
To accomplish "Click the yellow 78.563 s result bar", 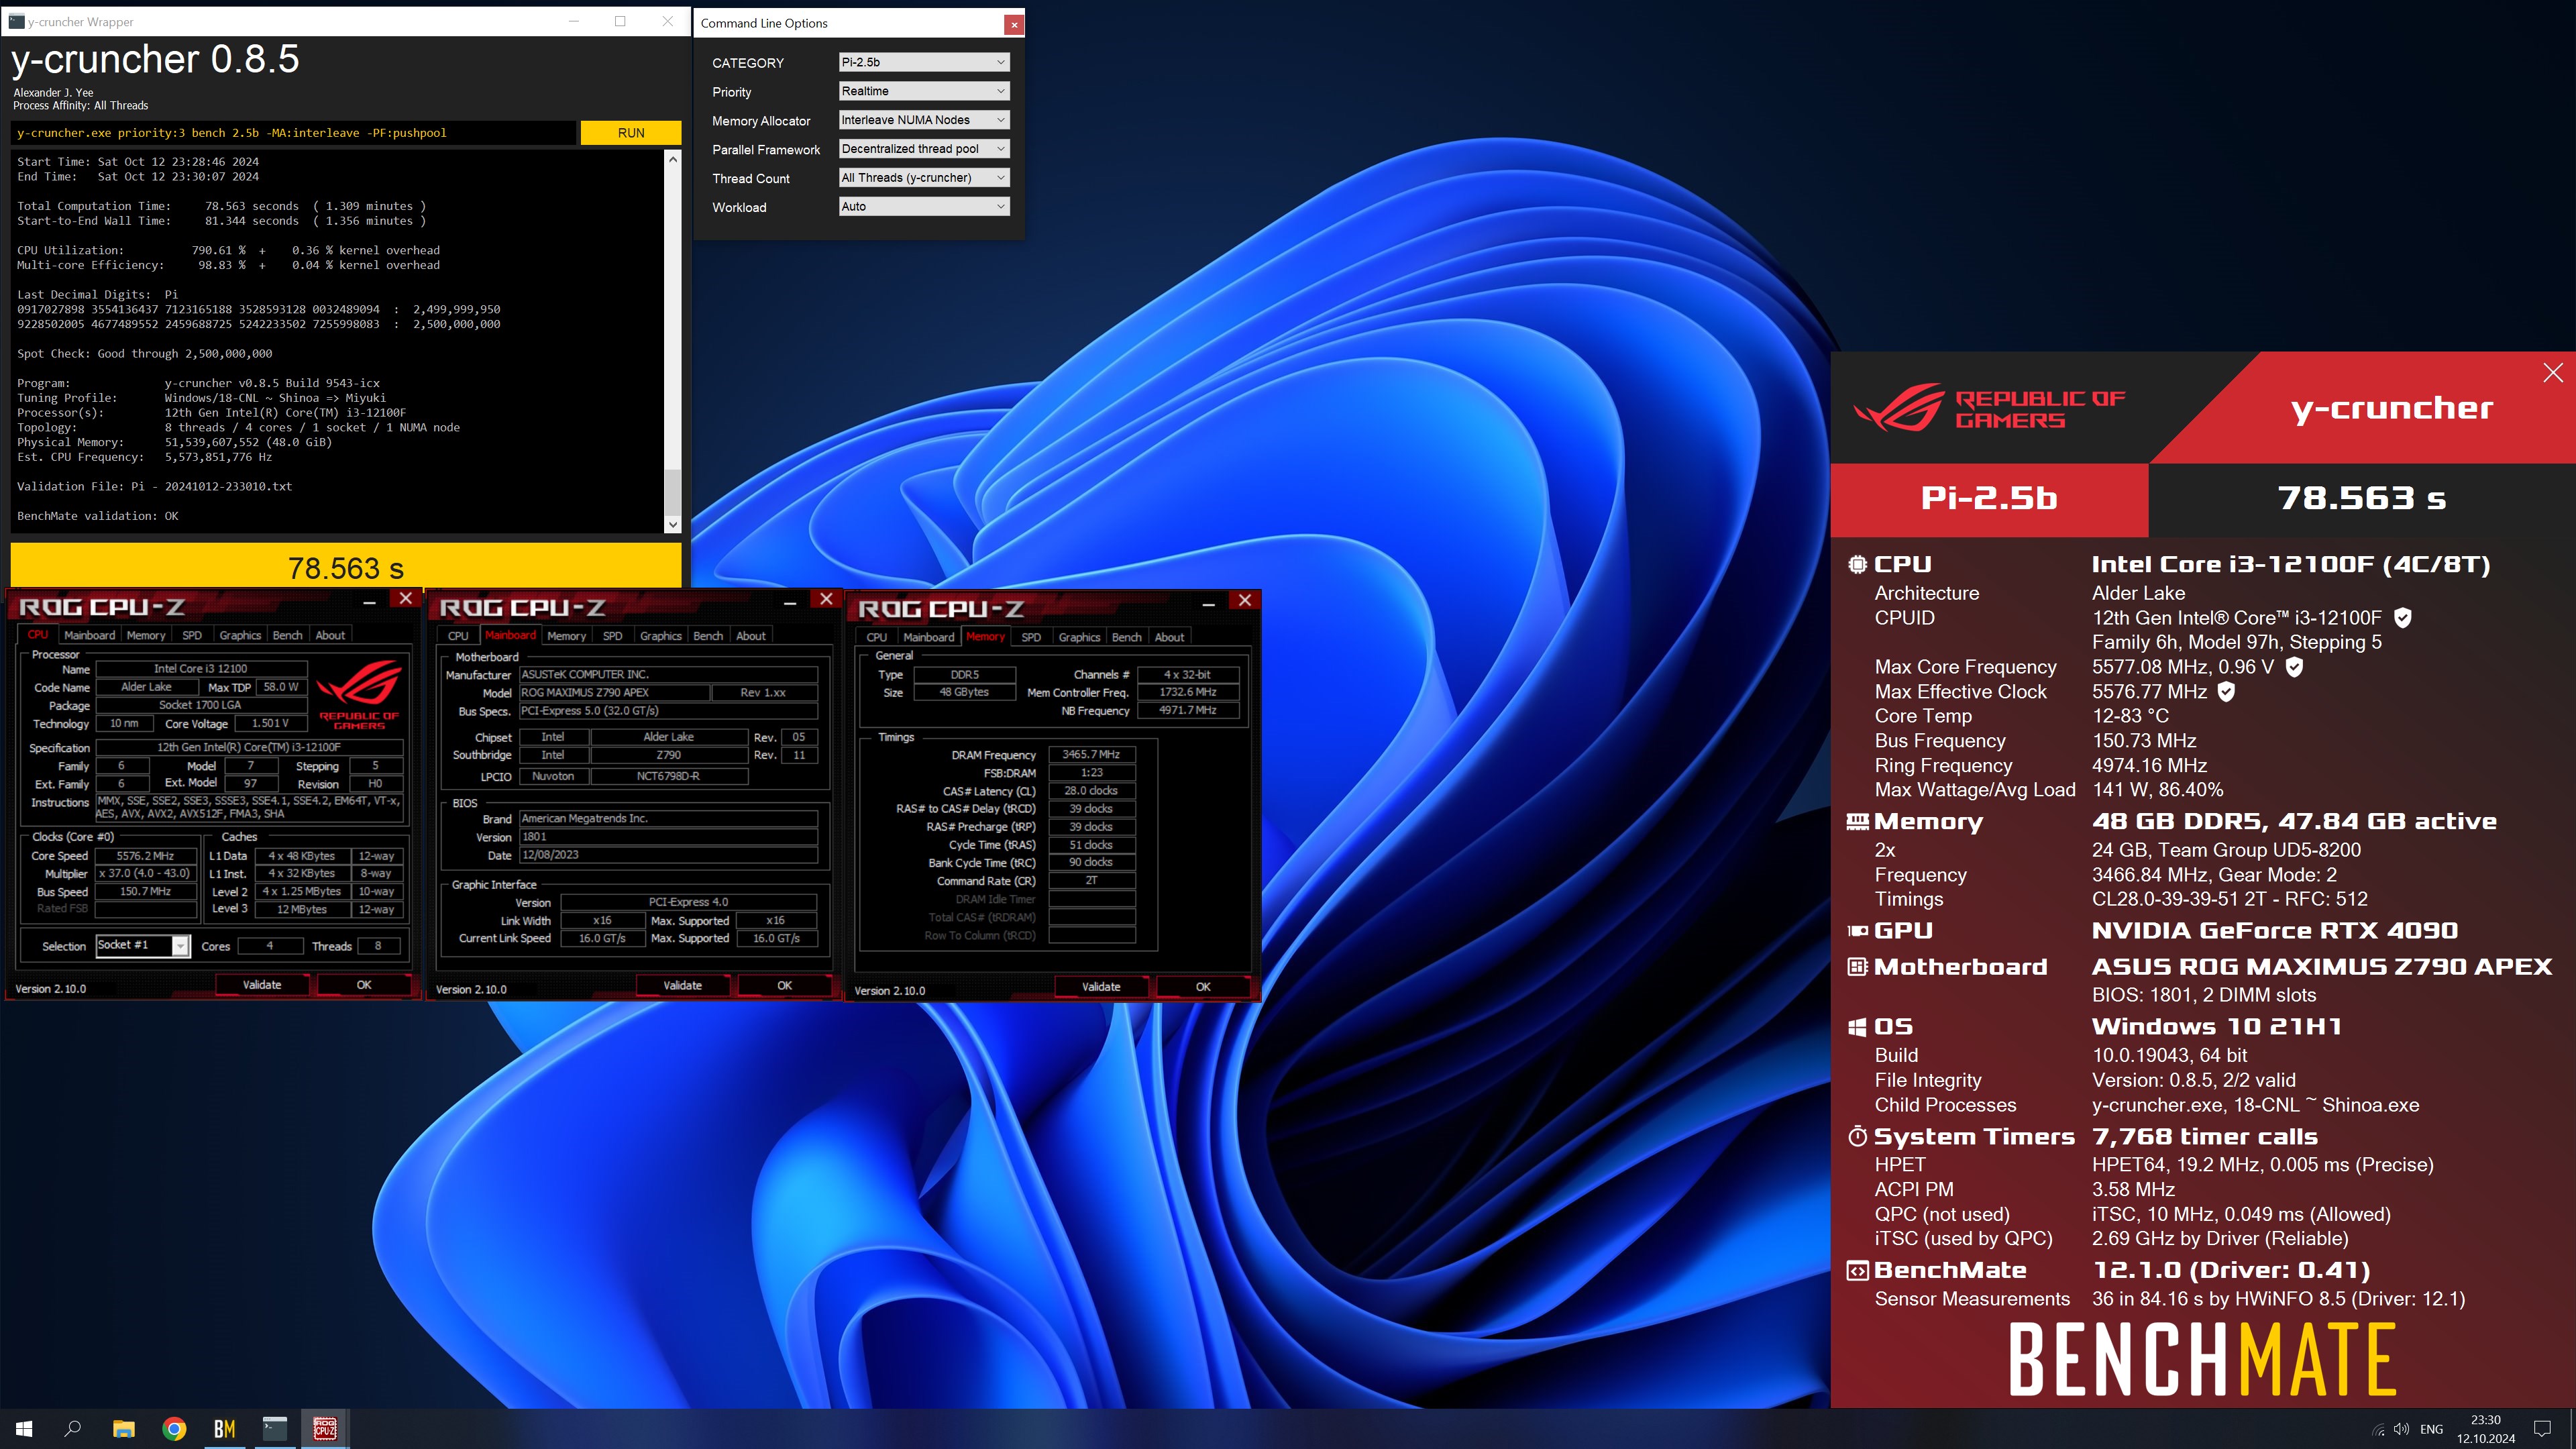I will pos(346,567).
